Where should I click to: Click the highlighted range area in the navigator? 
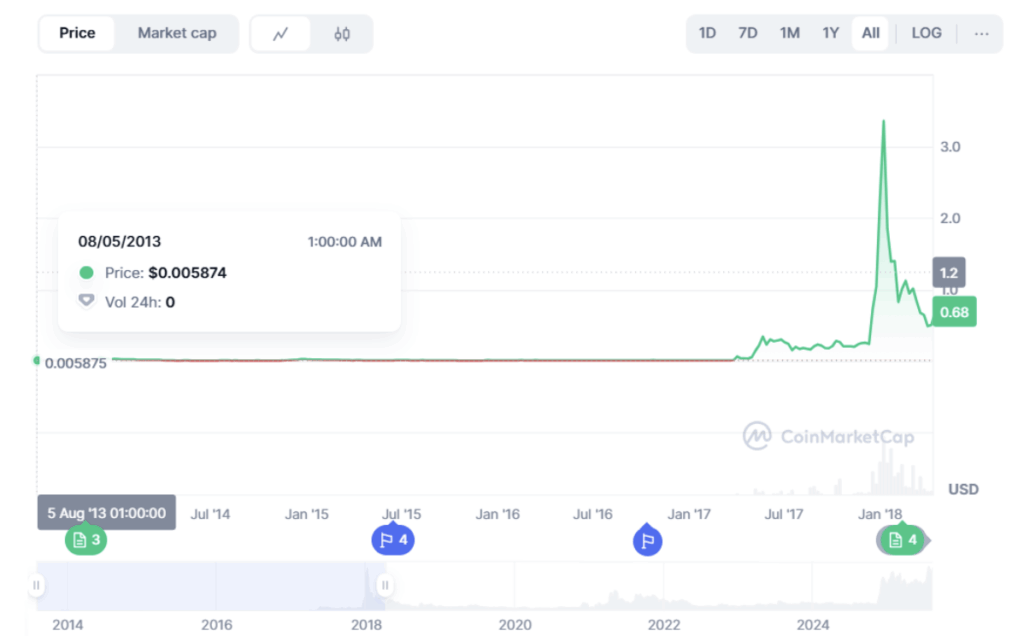click(x=211, y=586)
